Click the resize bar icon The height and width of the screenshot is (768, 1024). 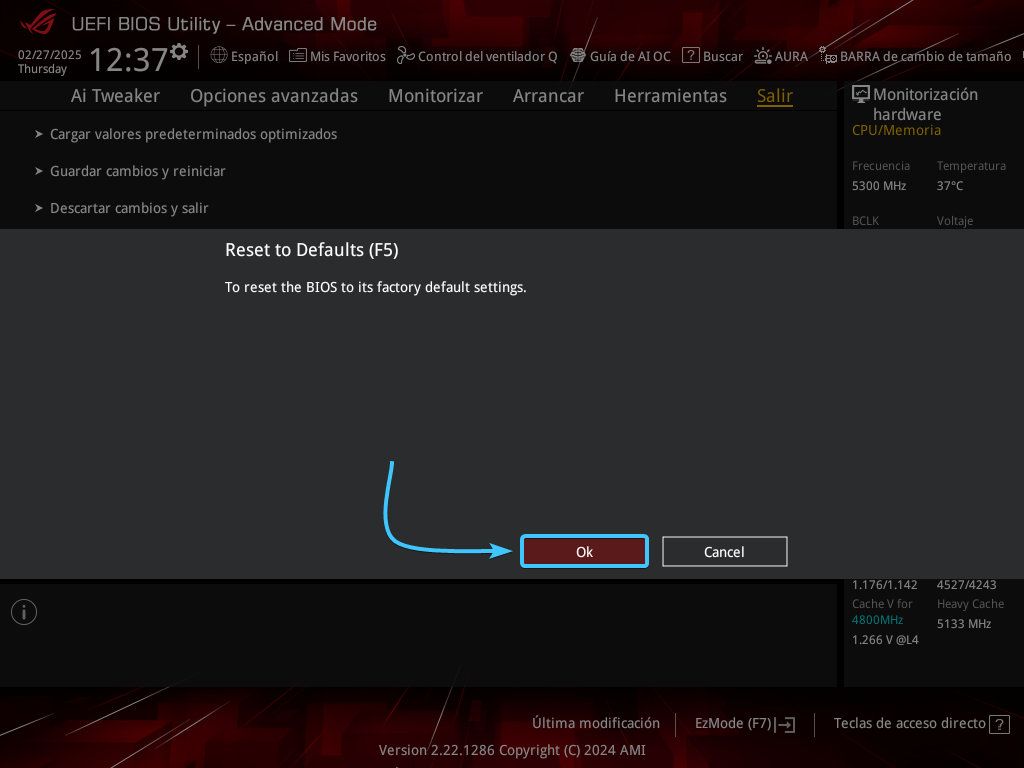(828, 56)
